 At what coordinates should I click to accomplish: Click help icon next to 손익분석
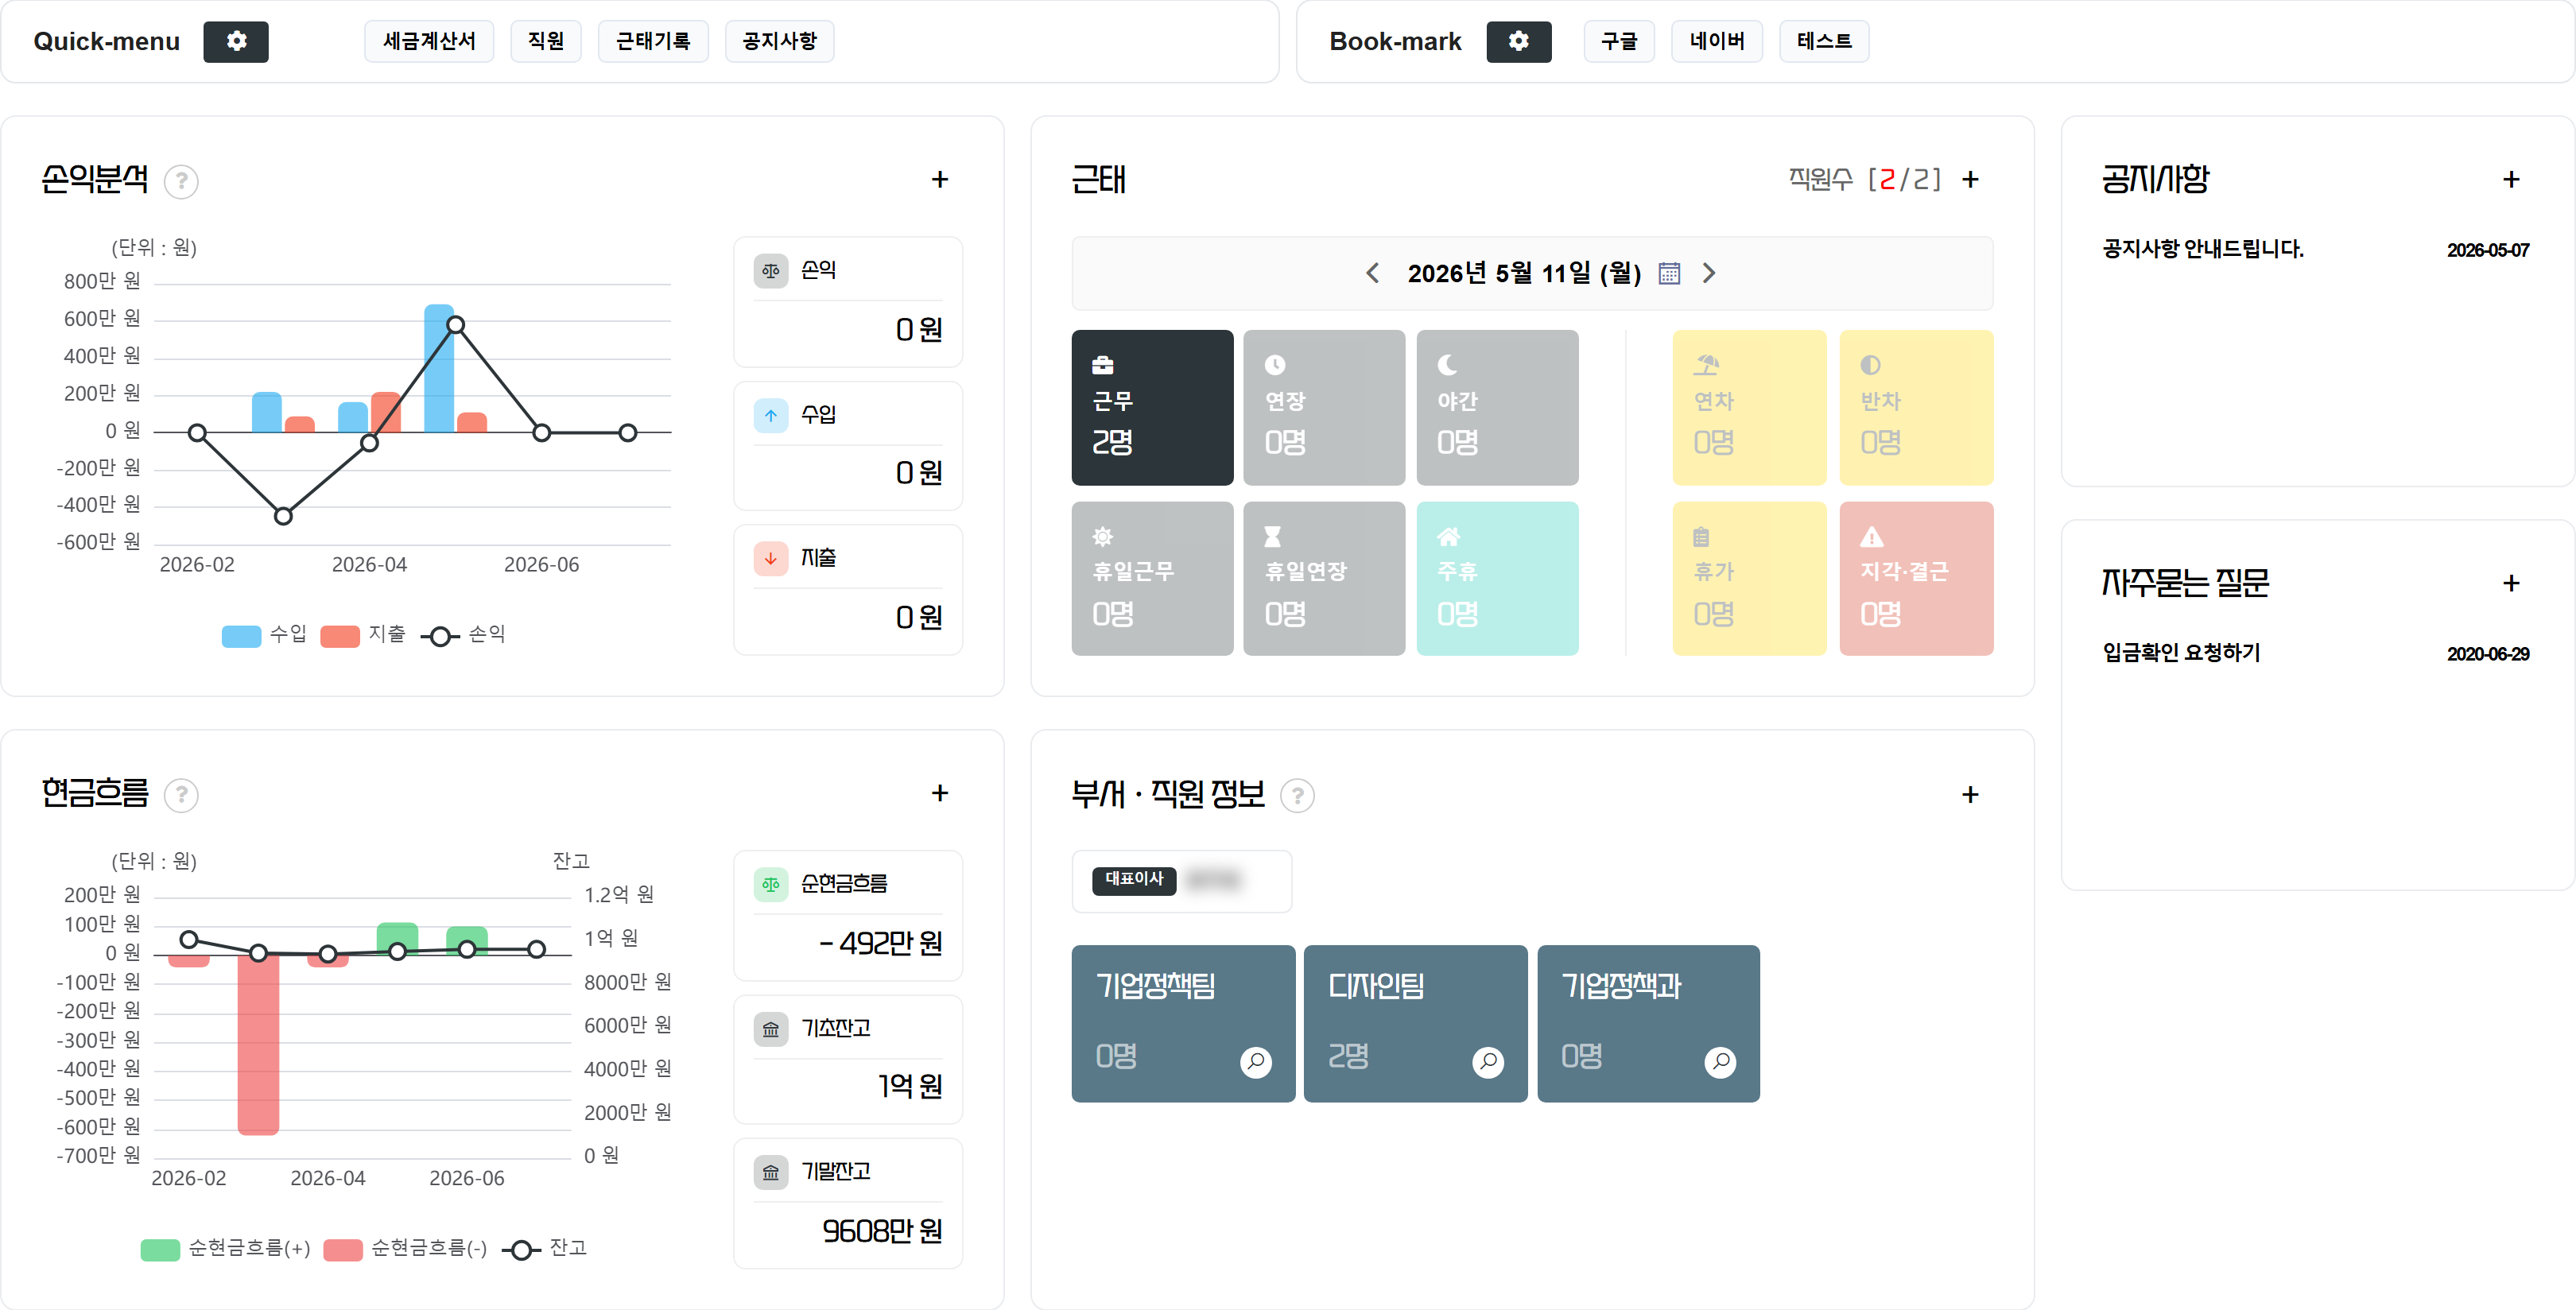tap(181, 181)
